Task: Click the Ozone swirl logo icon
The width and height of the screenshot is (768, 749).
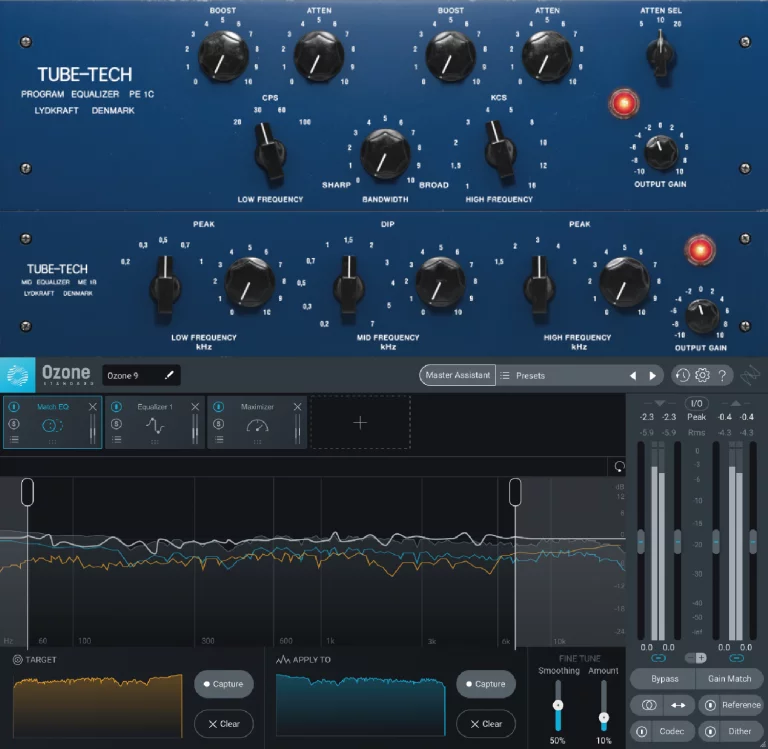Action: (18, 375)
